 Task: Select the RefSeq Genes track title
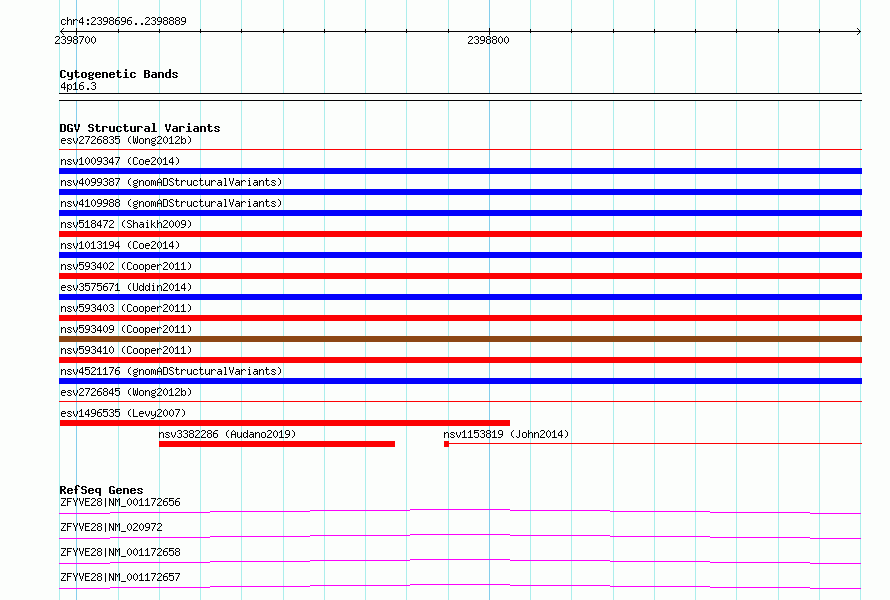[x=101, y=490]
